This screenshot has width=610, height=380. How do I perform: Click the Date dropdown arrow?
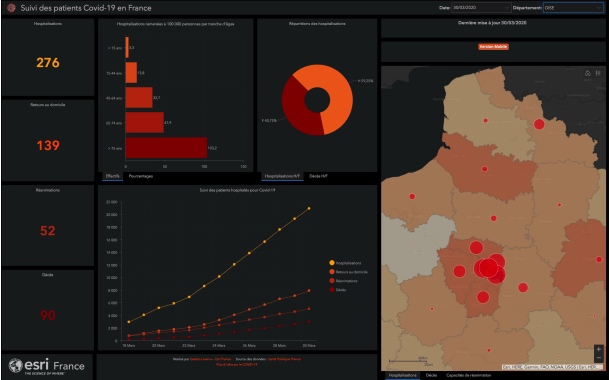[x=506, y=7]
